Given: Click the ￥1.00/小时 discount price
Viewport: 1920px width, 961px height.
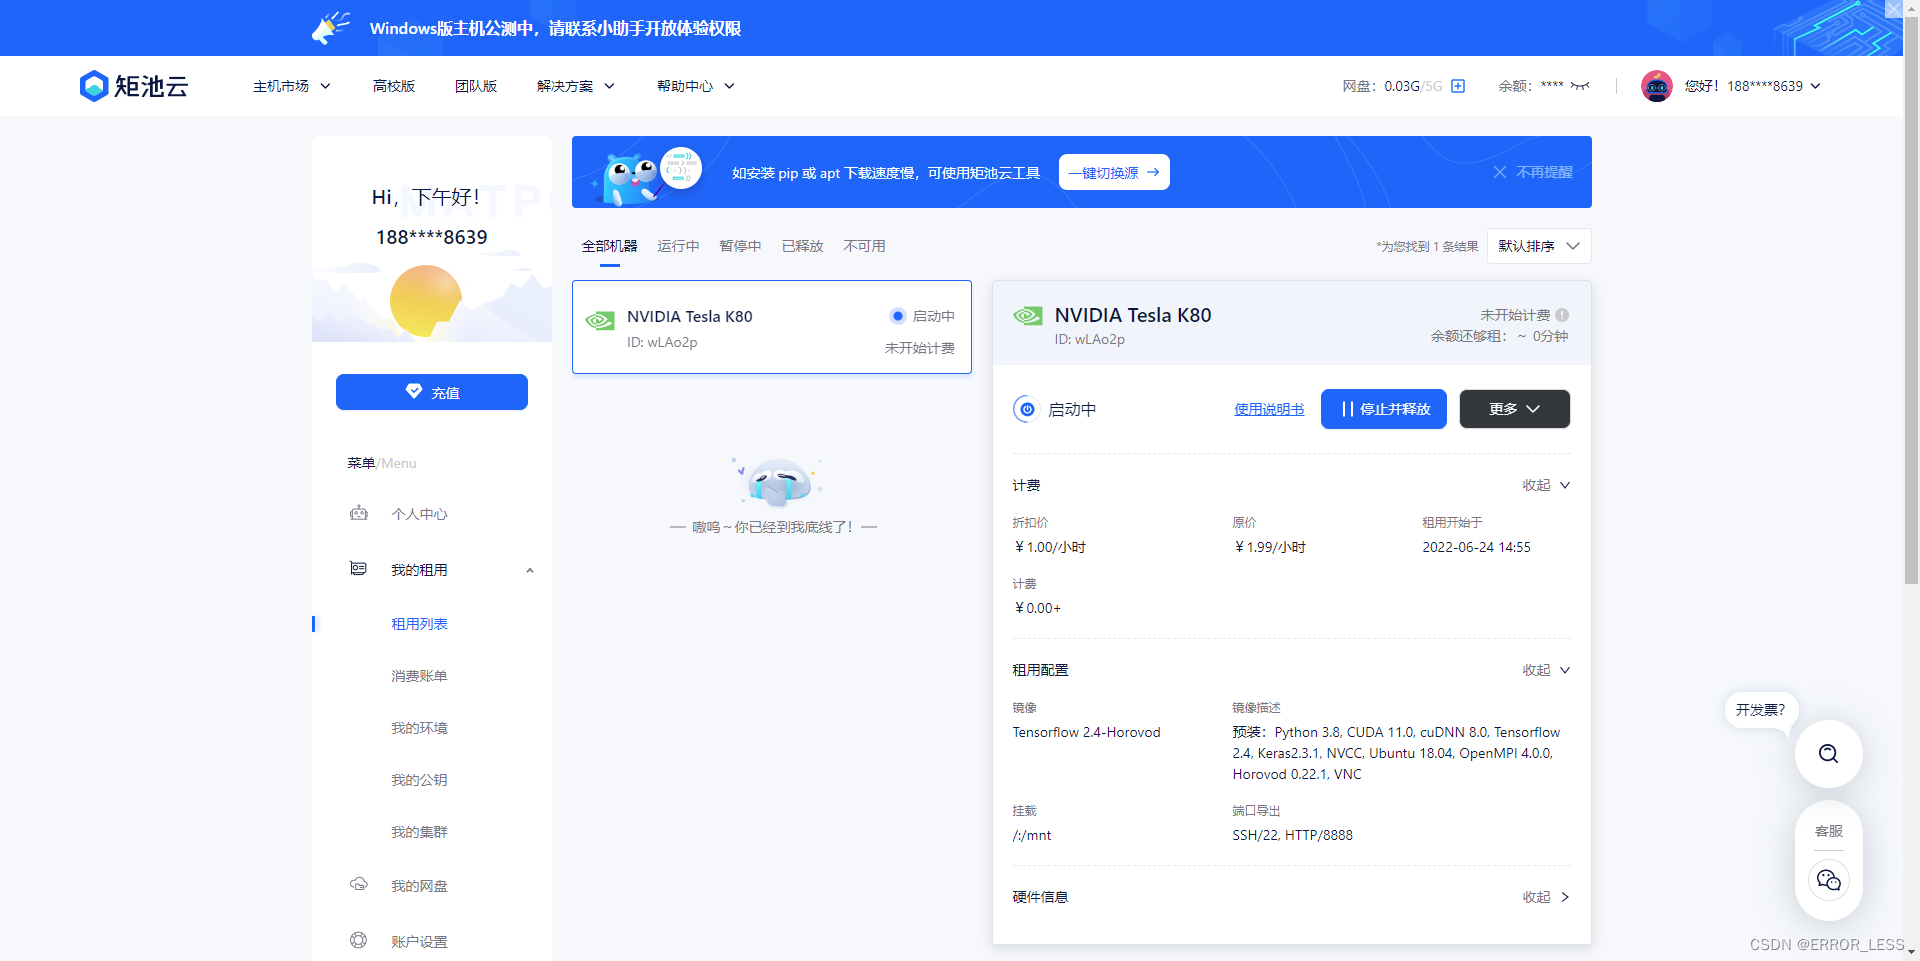Looking at the screenshot, I should pos(1050,547).
